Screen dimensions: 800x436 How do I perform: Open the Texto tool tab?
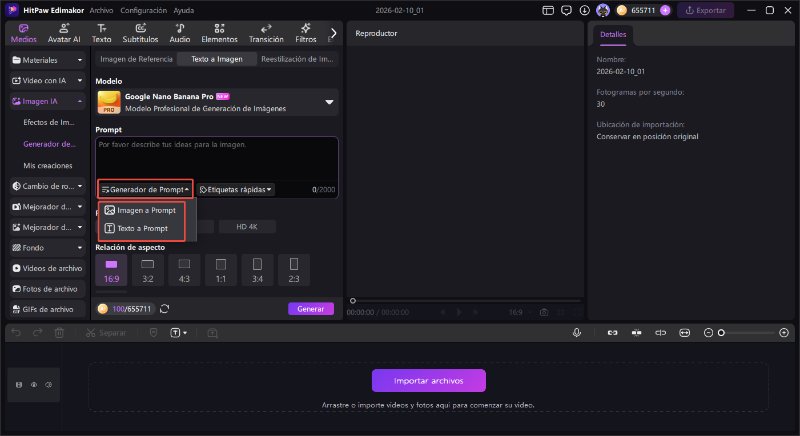pyautogui.click(x=102, y=33)
